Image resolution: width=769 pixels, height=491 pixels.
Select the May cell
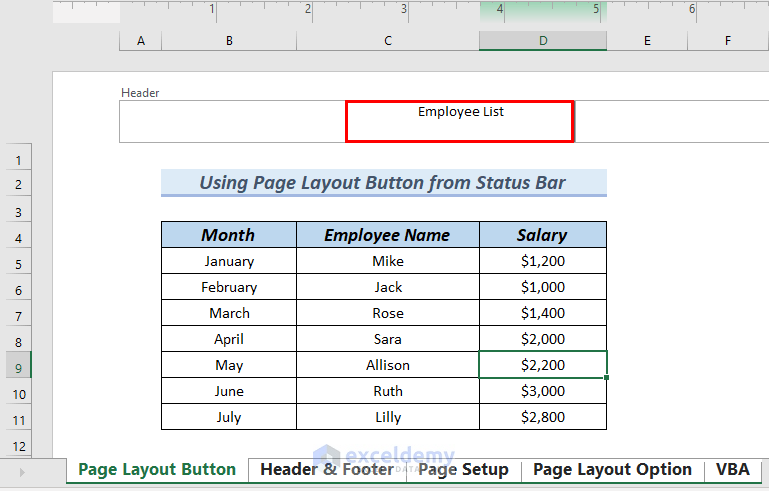[229, 364]
